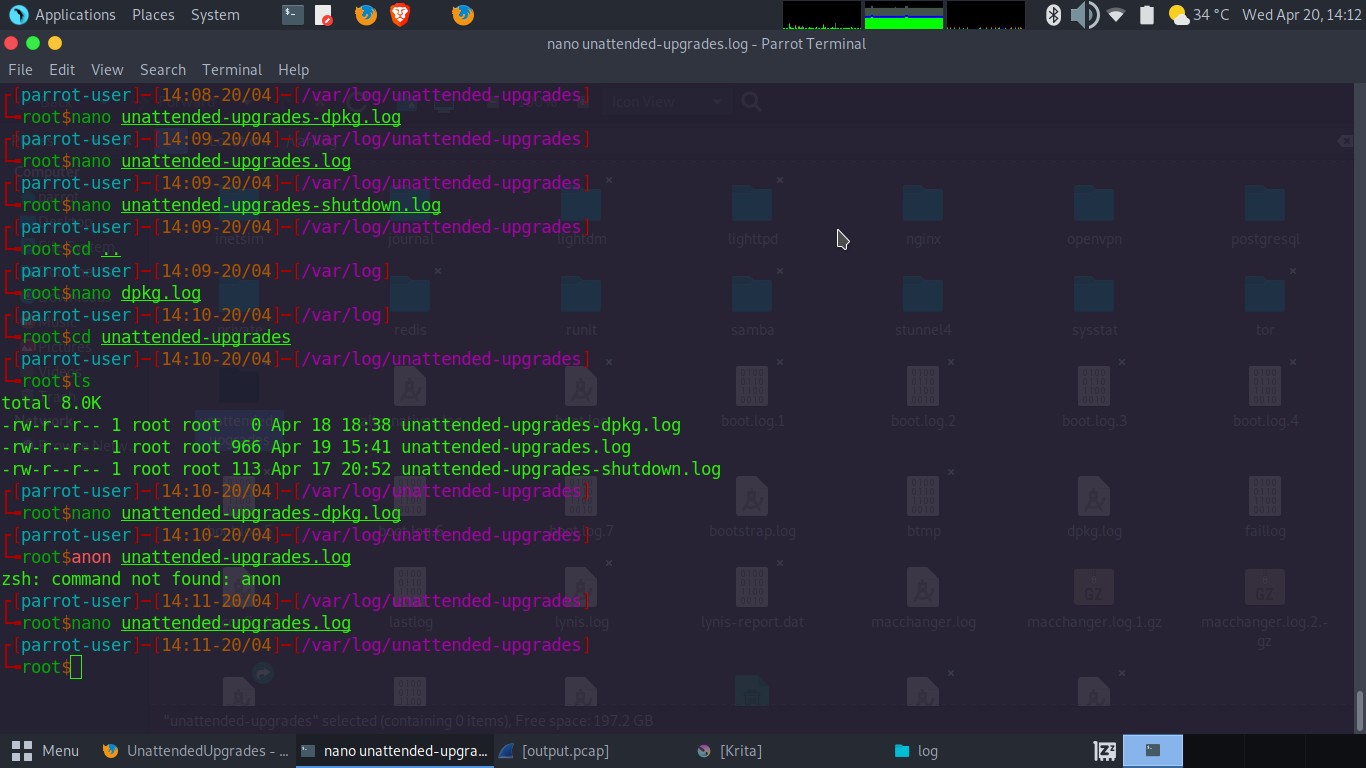Click the green window button in title bar
Screen dimensions: 1366x768
click(33, 43)
